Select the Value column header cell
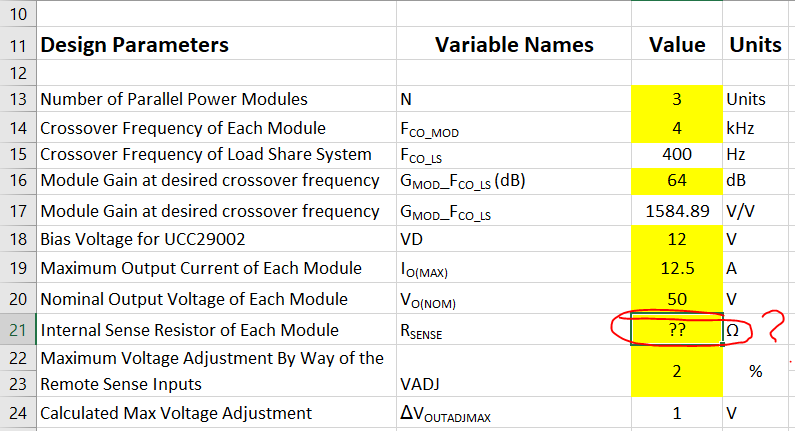 pyautogui.click(x=676, y=45)
